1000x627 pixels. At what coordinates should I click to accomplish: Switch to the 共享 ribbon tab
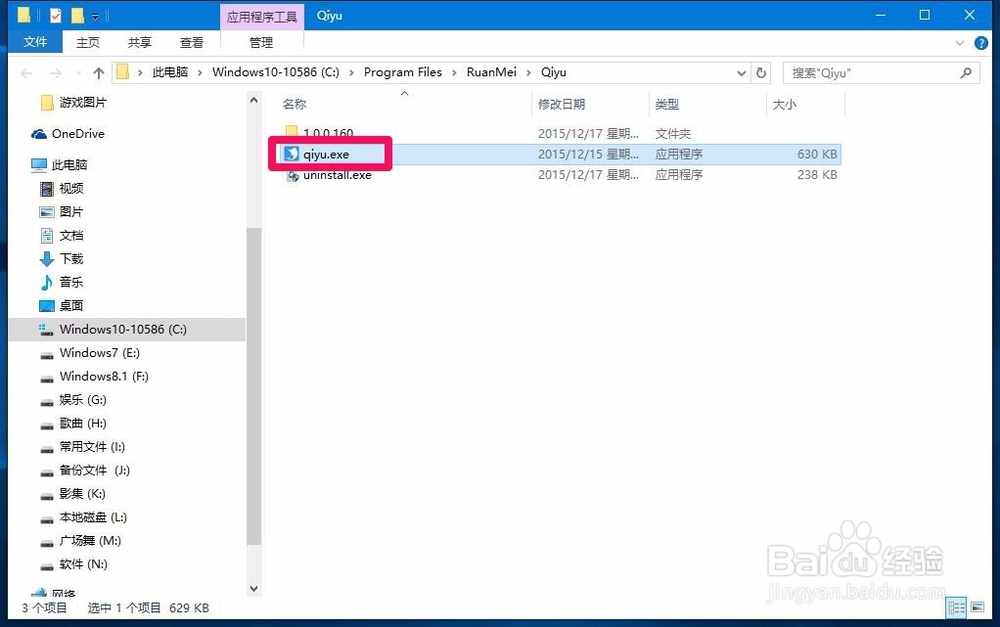140,42
